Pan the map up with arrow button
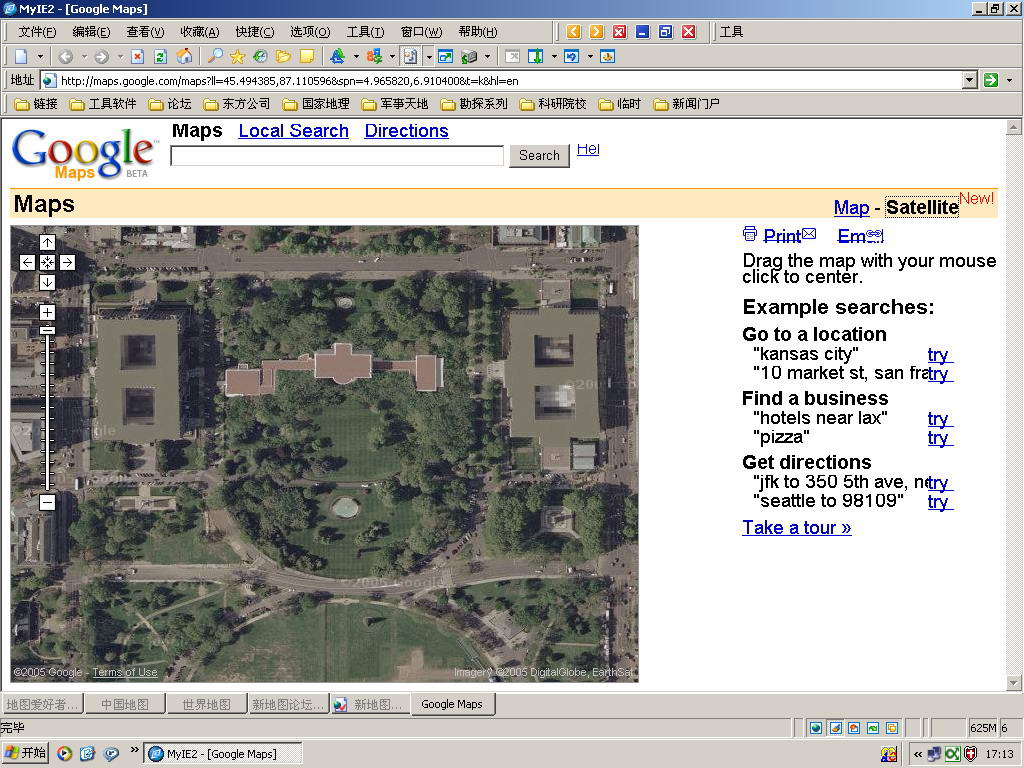 pos(47,242)
